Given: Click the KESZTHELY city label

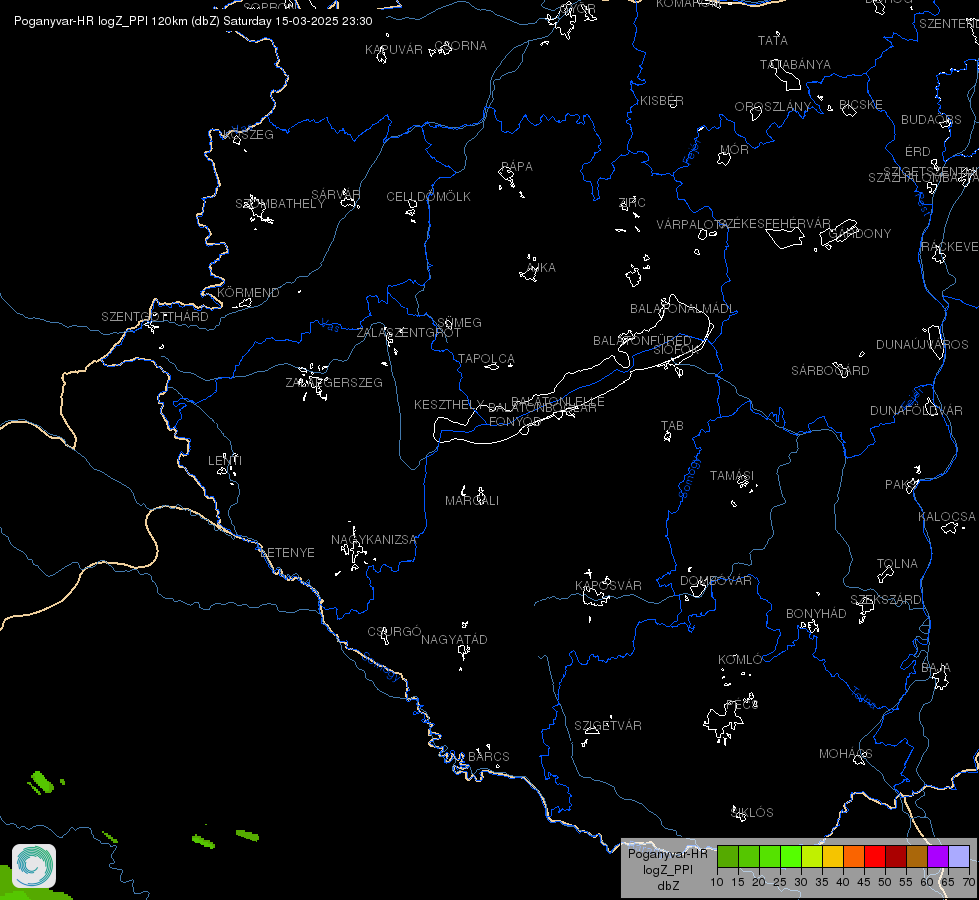Looking at the screenshot, I should coord(449,405).
